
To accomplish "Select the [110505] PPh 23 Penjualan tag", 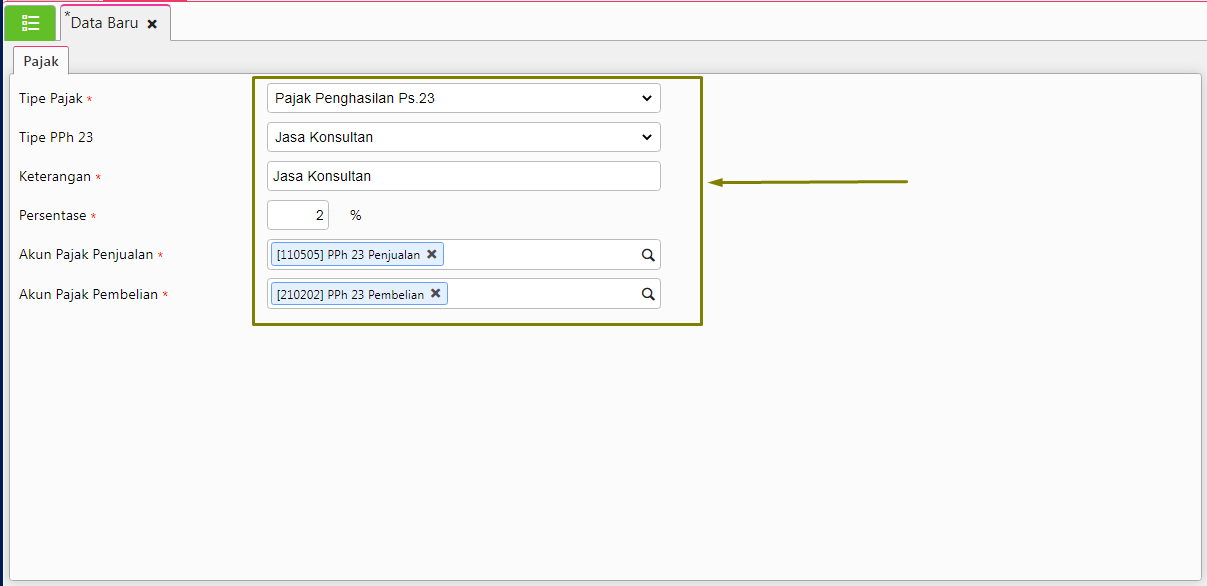I will coord(348,255).
